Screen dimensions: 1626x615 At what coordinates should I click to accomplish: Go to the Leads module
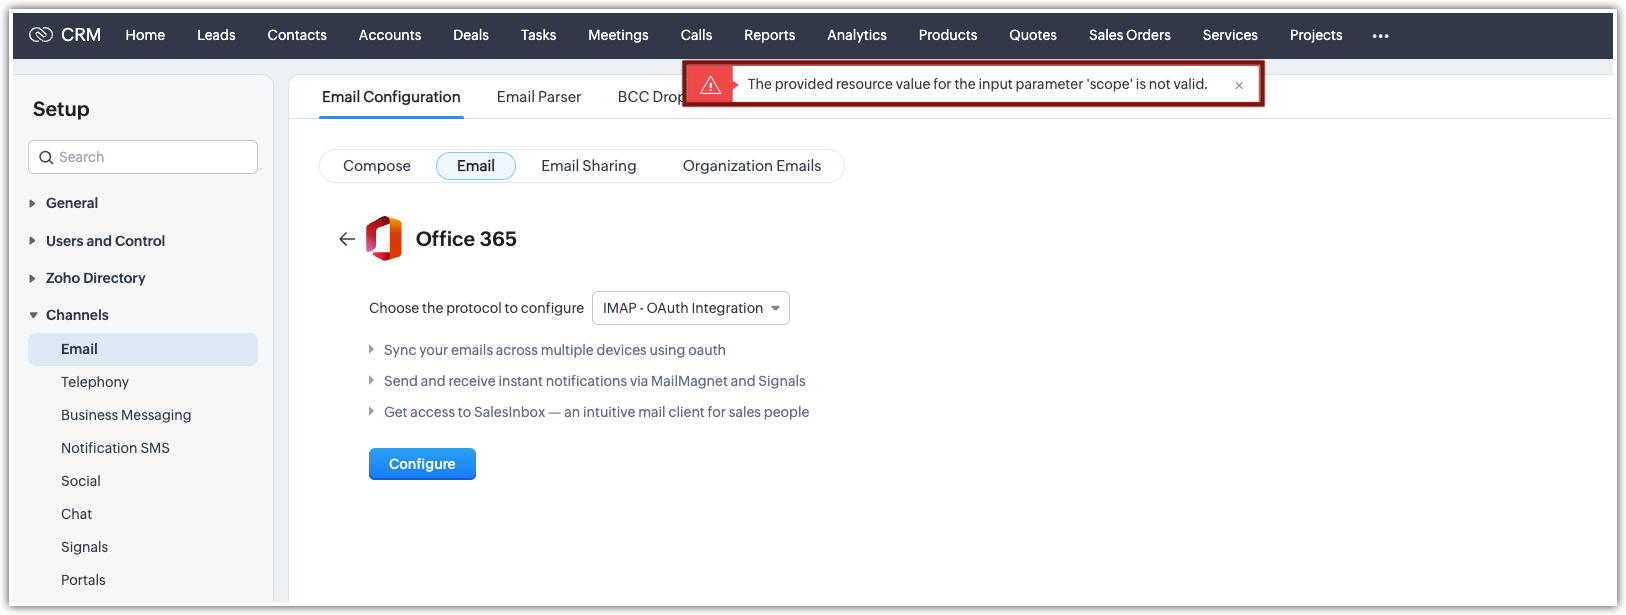[x=216, y=35]
